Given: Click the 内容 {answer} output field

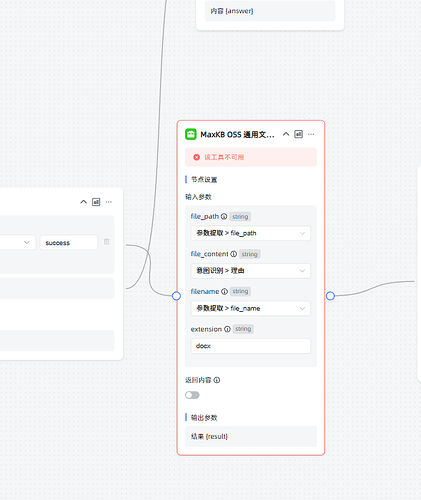Looking at the screenshot, I should (270, 11).
